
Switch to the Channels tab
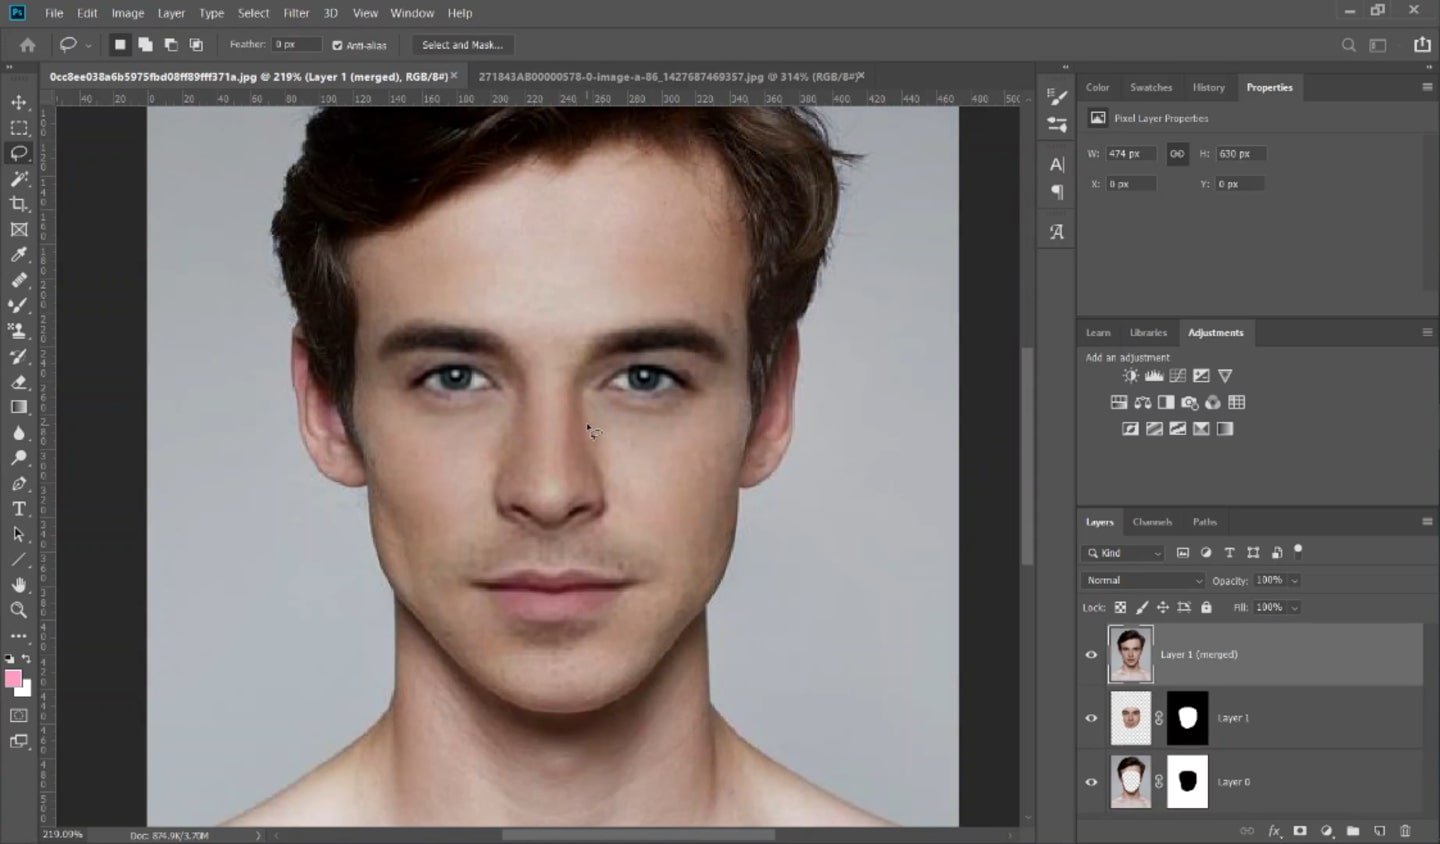click(1152, 521)
